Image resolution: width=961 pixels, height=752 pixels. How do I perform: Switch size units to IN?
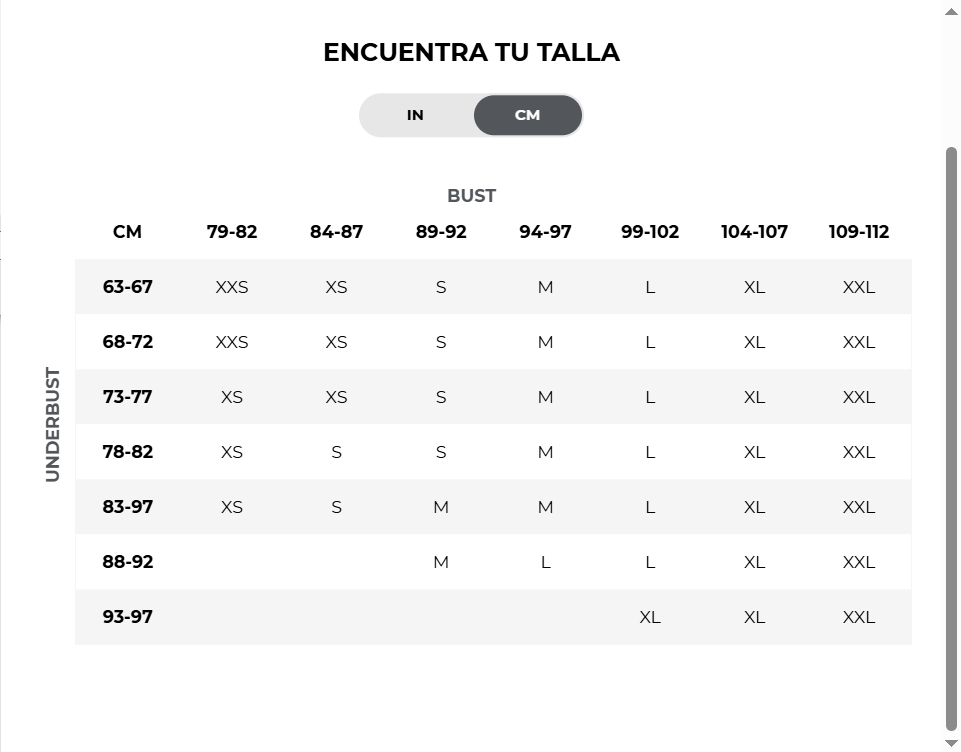tap(415, 115)
